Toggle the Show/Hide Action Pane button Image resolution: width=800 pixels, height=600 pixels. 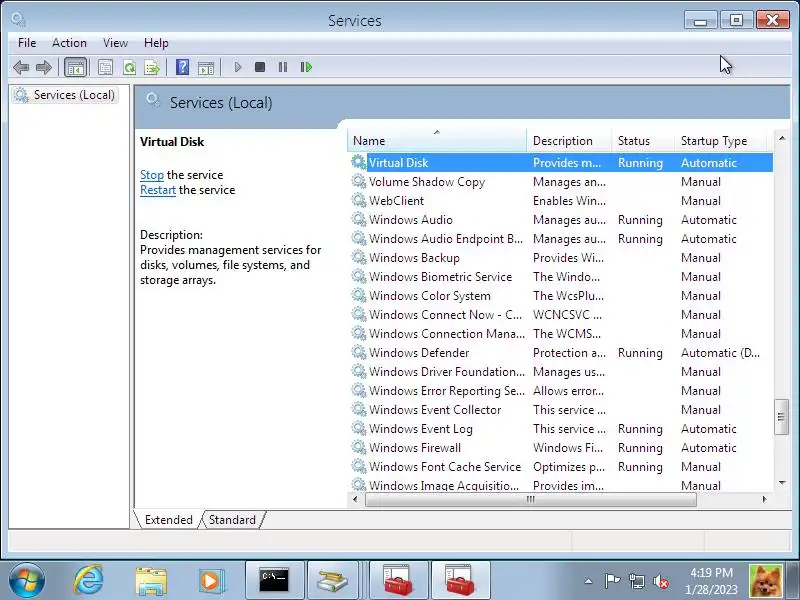click(x=206, y=67)
